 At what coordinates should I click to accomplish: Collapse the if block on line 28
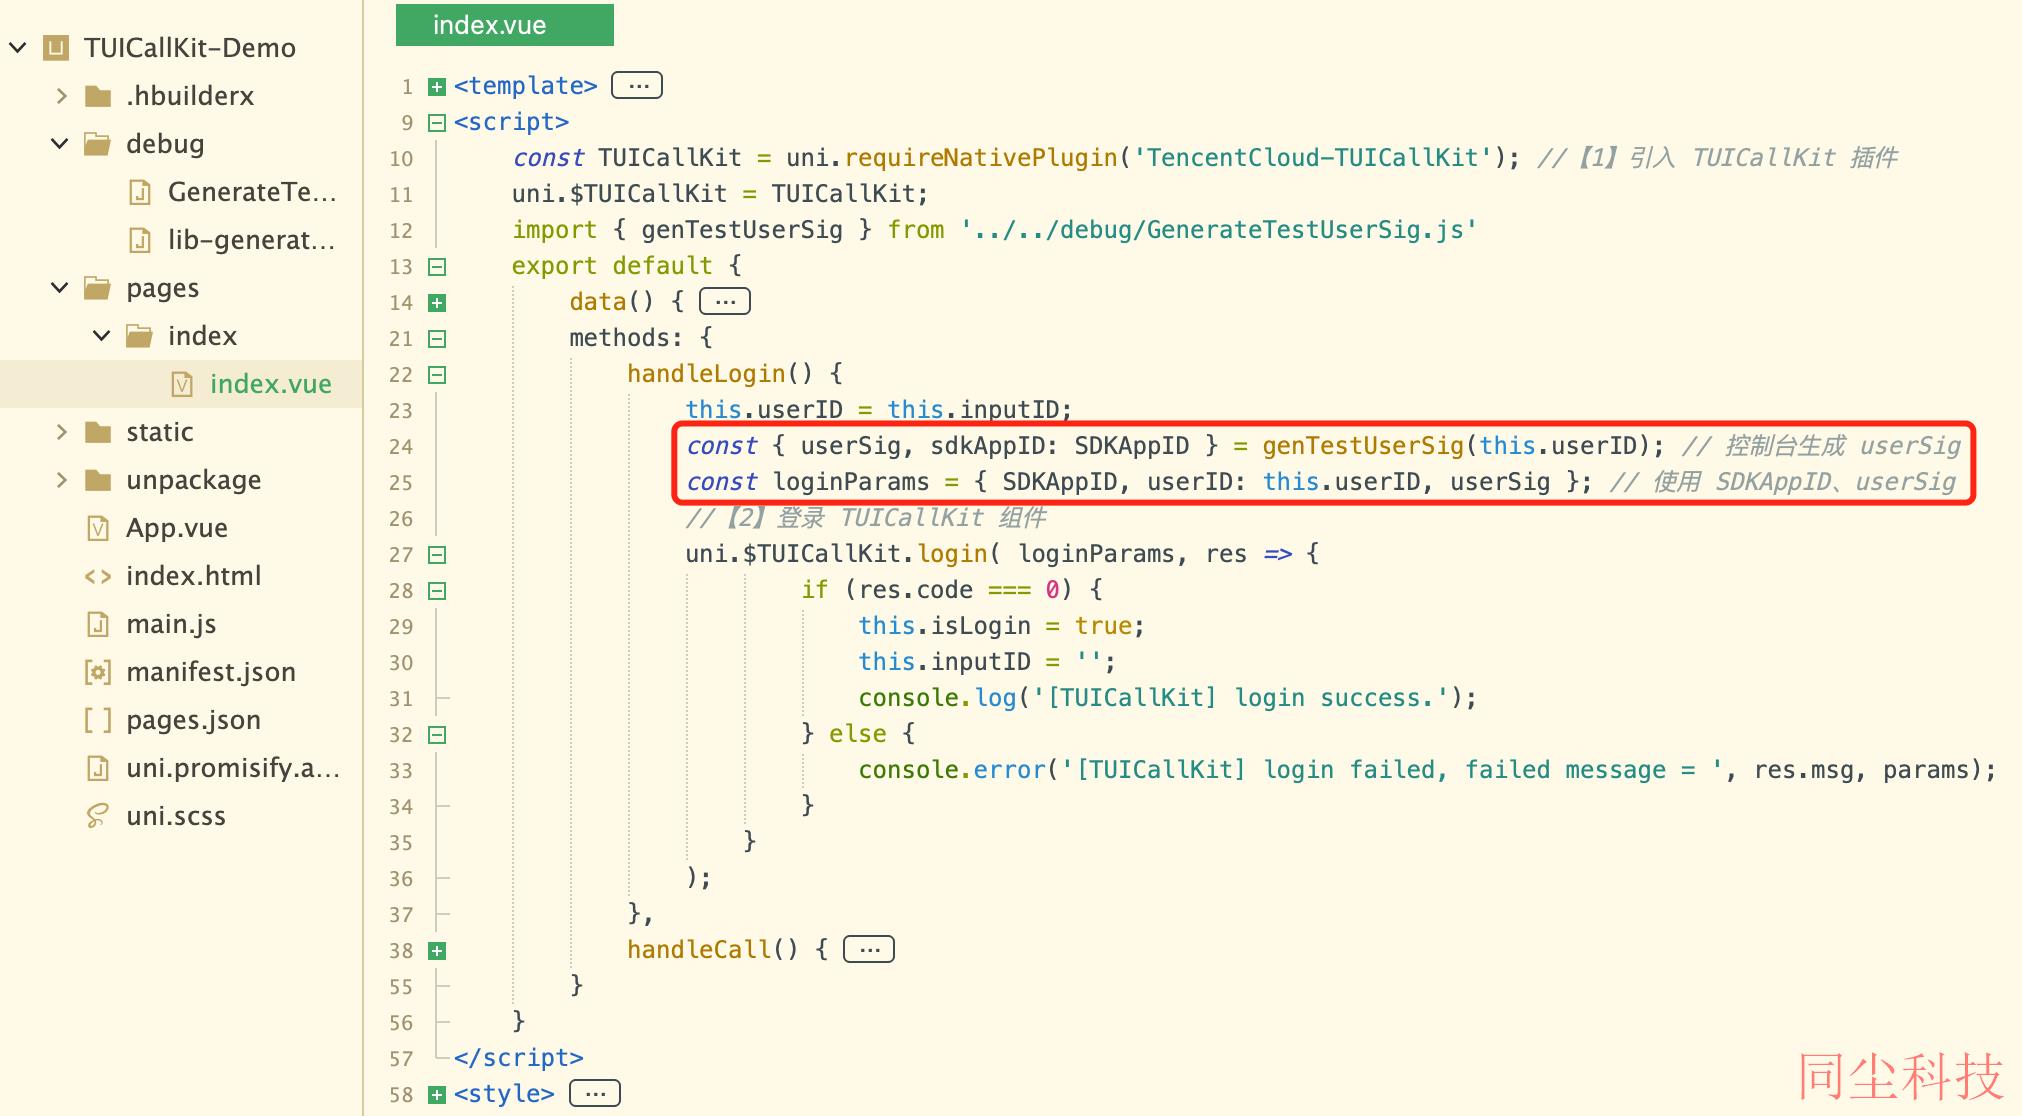coord(437,591)
